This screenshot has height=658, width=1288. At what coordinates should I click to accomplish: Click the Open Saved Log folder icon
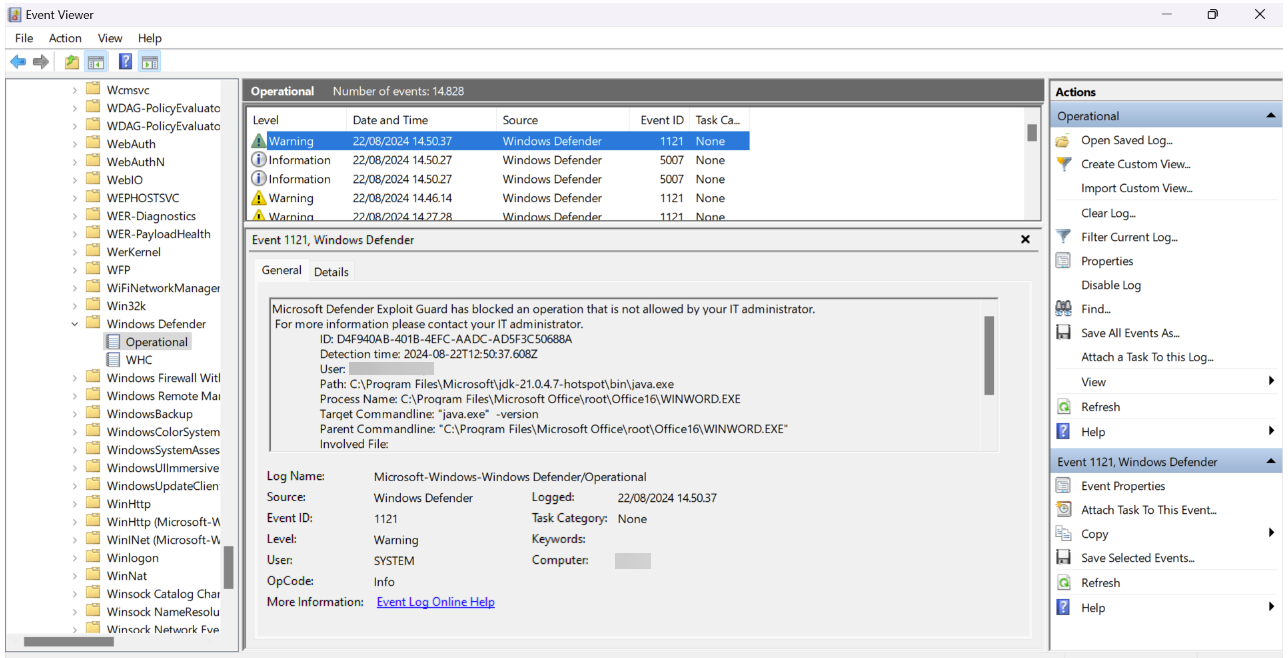click(x=1064, y=140)
